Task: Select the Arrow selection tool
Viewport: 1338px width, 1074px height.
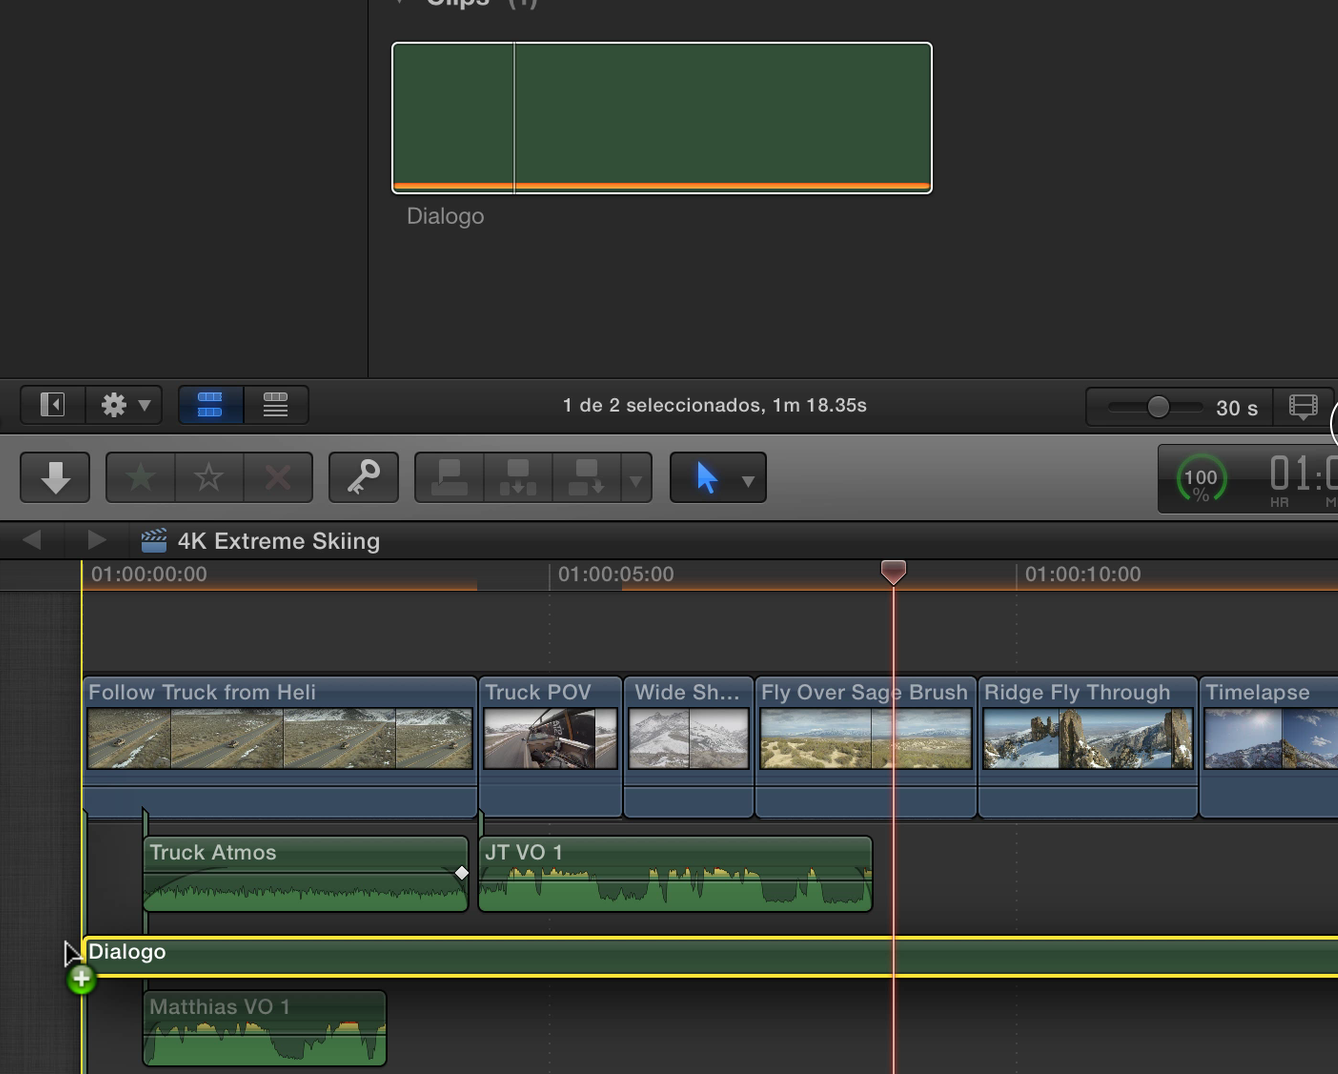Action: (707, 478)
